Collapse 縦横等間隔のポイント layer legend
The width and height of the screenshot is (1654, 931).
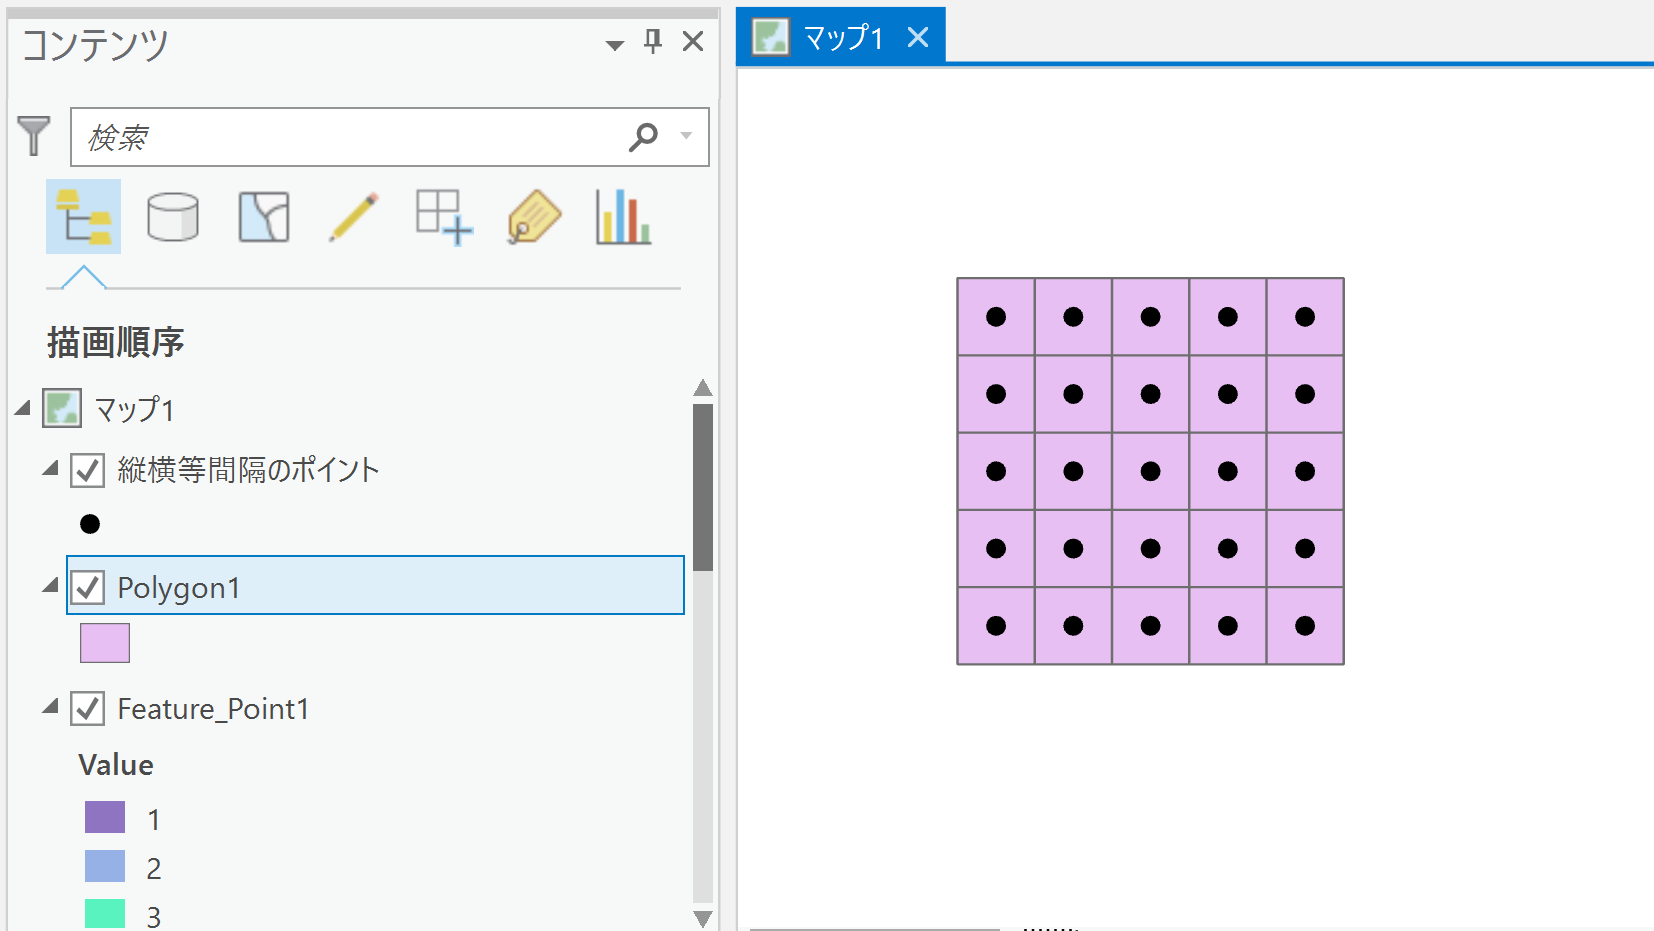pyautogui.click(x=51, y=468)
